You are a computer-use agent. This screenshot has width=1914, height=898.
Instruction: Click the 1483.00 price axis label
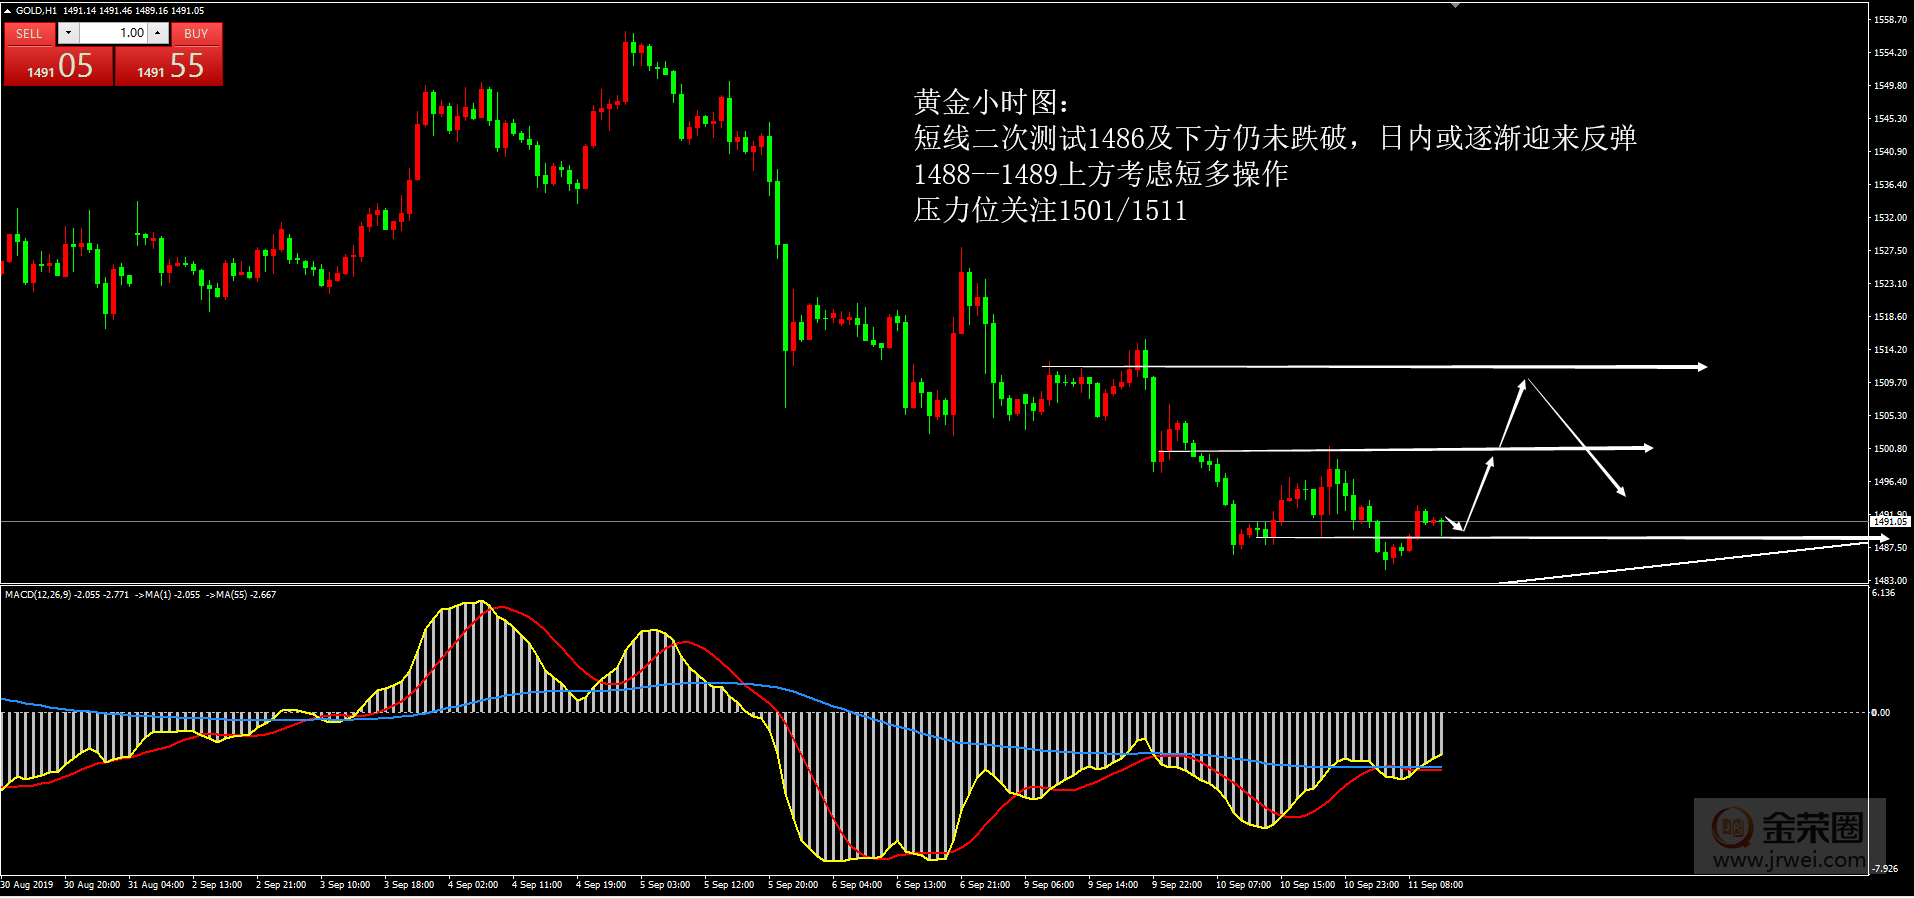(1890, 580)
